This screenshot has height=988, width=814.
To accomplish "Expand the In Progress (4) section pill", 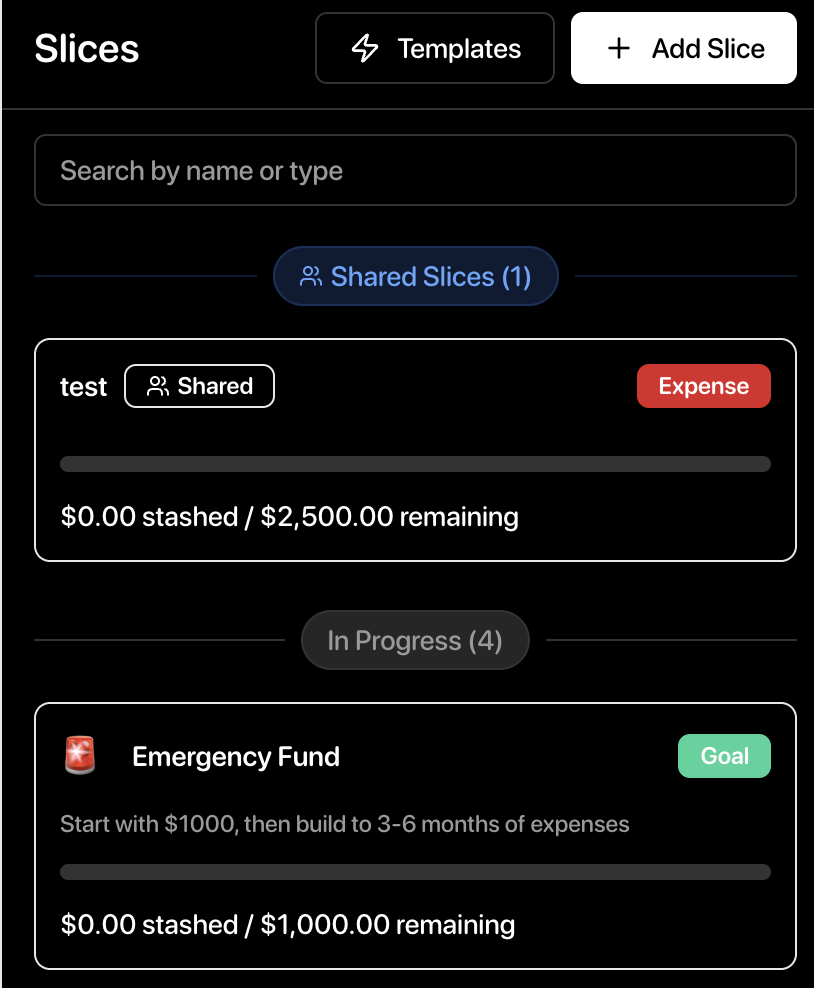I will pos(415,640).
